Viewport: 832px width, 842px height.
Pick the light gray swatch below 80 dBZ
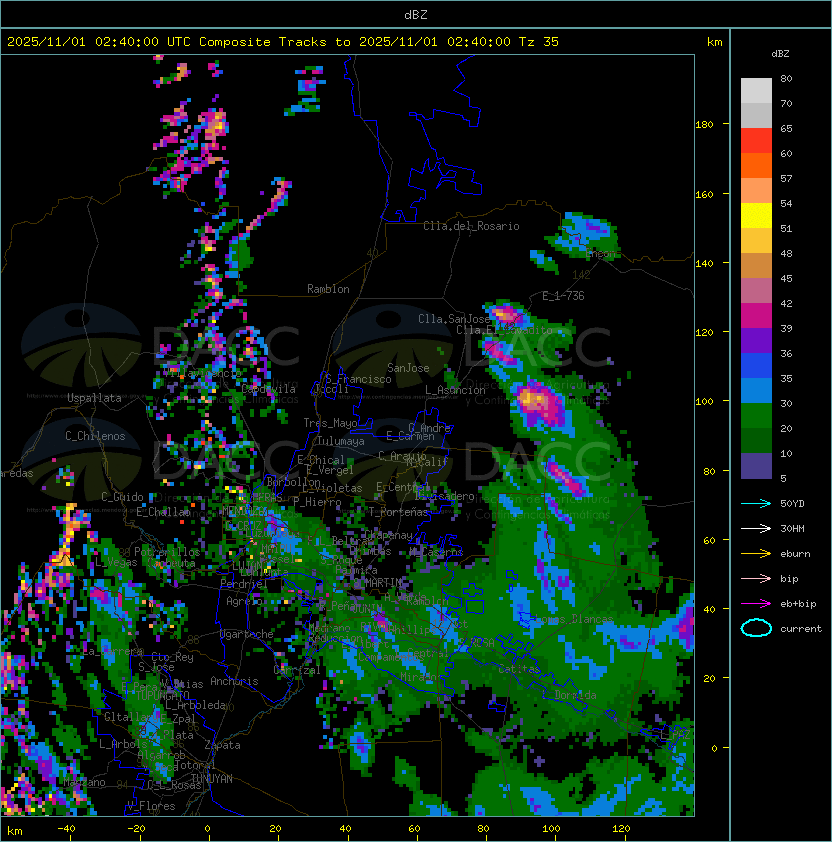pos(756,91)
